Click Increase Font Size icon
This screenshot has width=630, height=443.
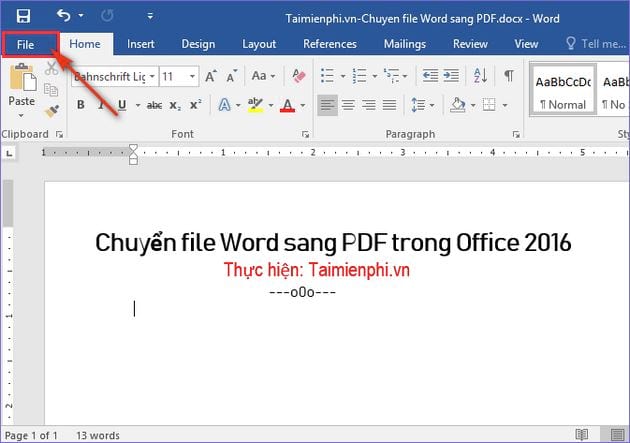point(211,76)
